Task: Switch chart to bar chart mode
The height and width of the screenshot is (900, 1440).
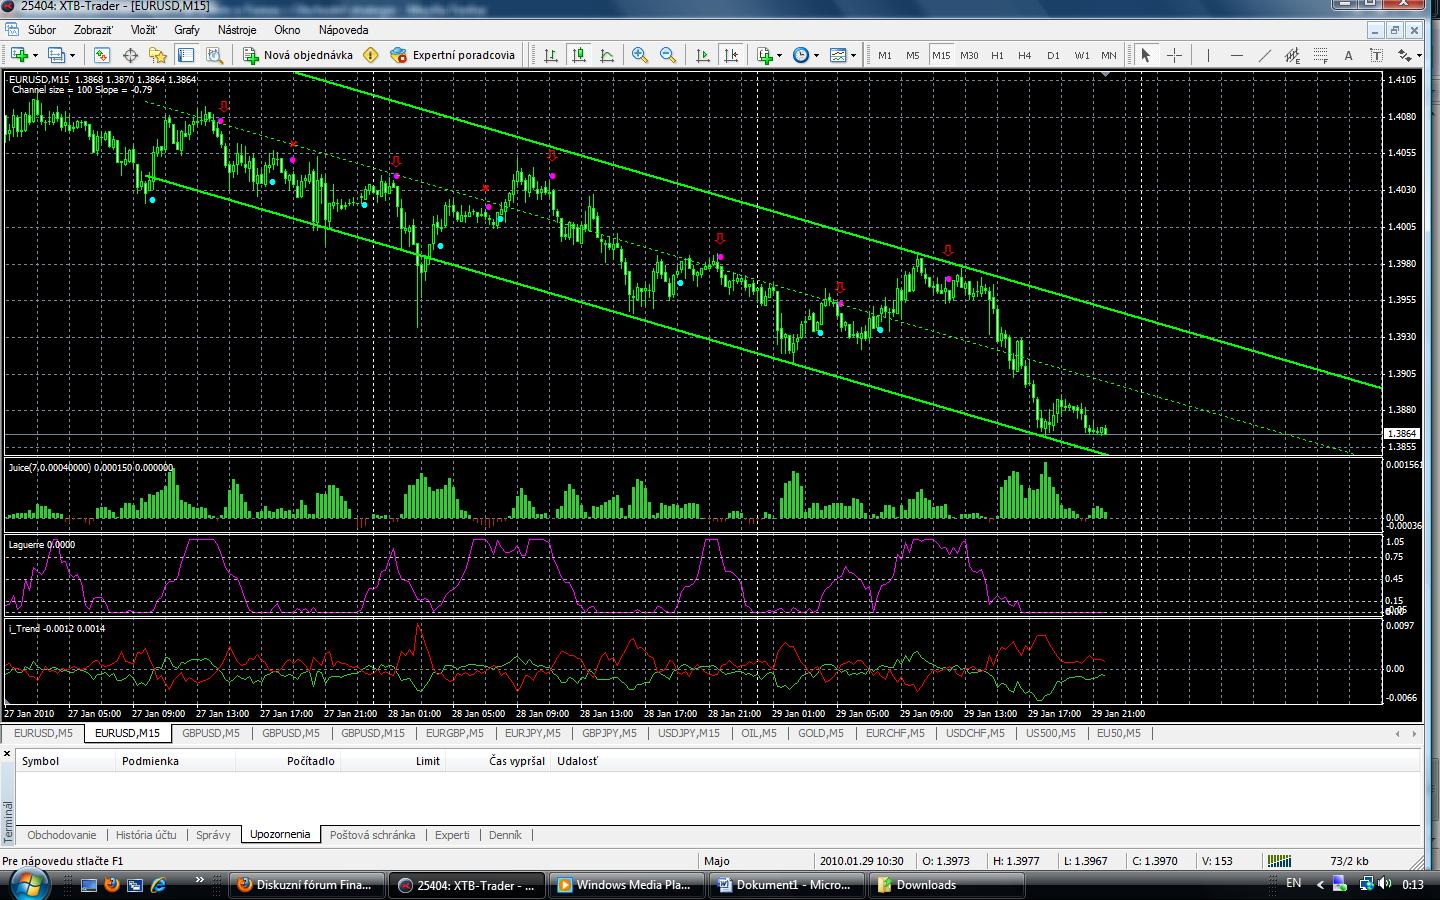Action: [x=550, y=56]
